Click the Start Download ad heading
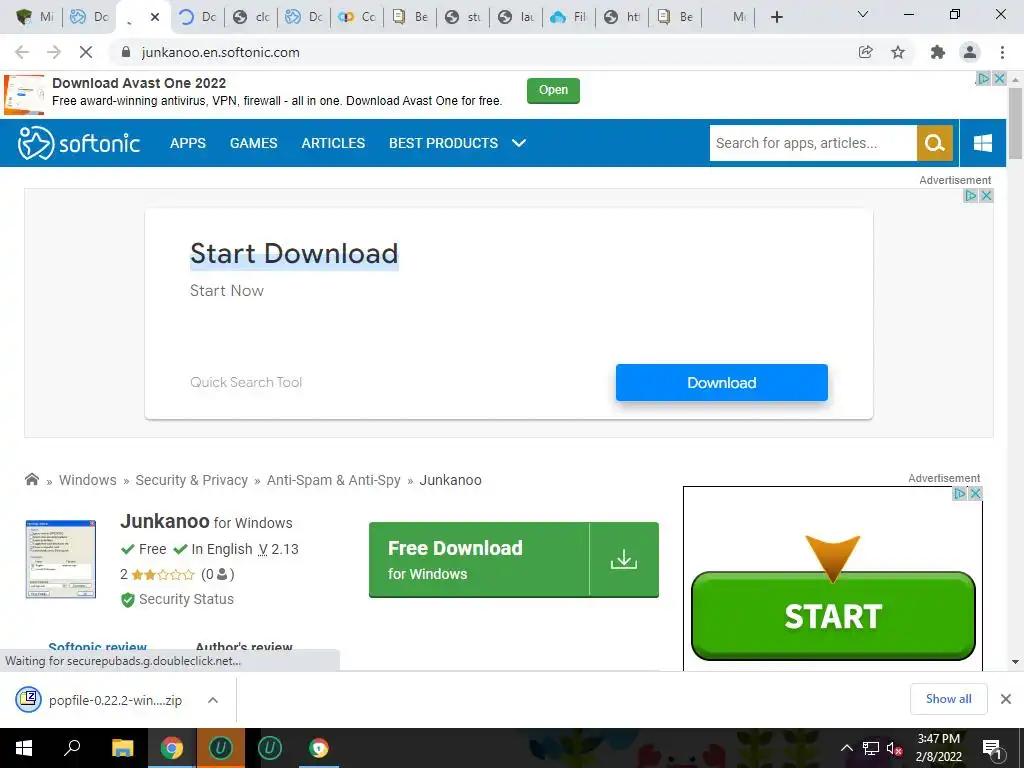 pyautogui.click(x=294, y=253)
